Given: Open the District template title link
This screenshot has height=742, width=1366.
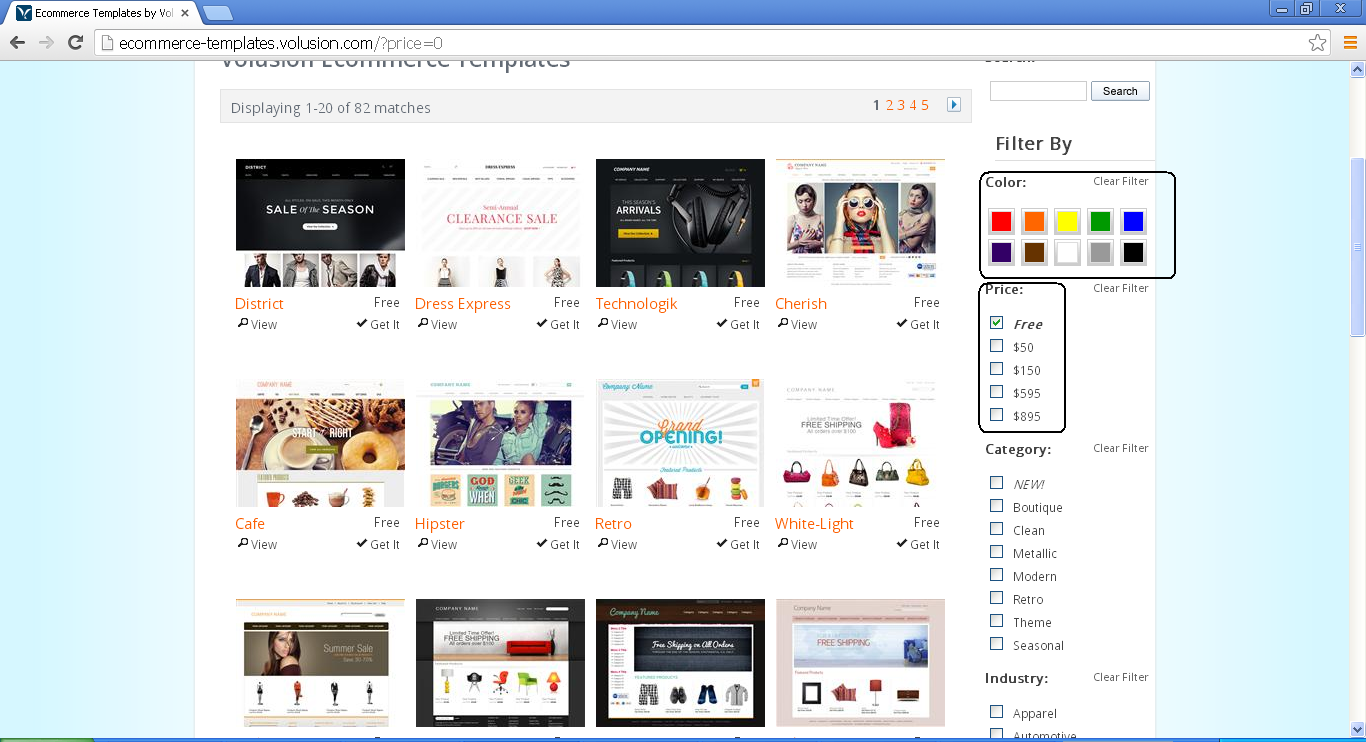Looking at the screenshot, I should pos(259,304).
